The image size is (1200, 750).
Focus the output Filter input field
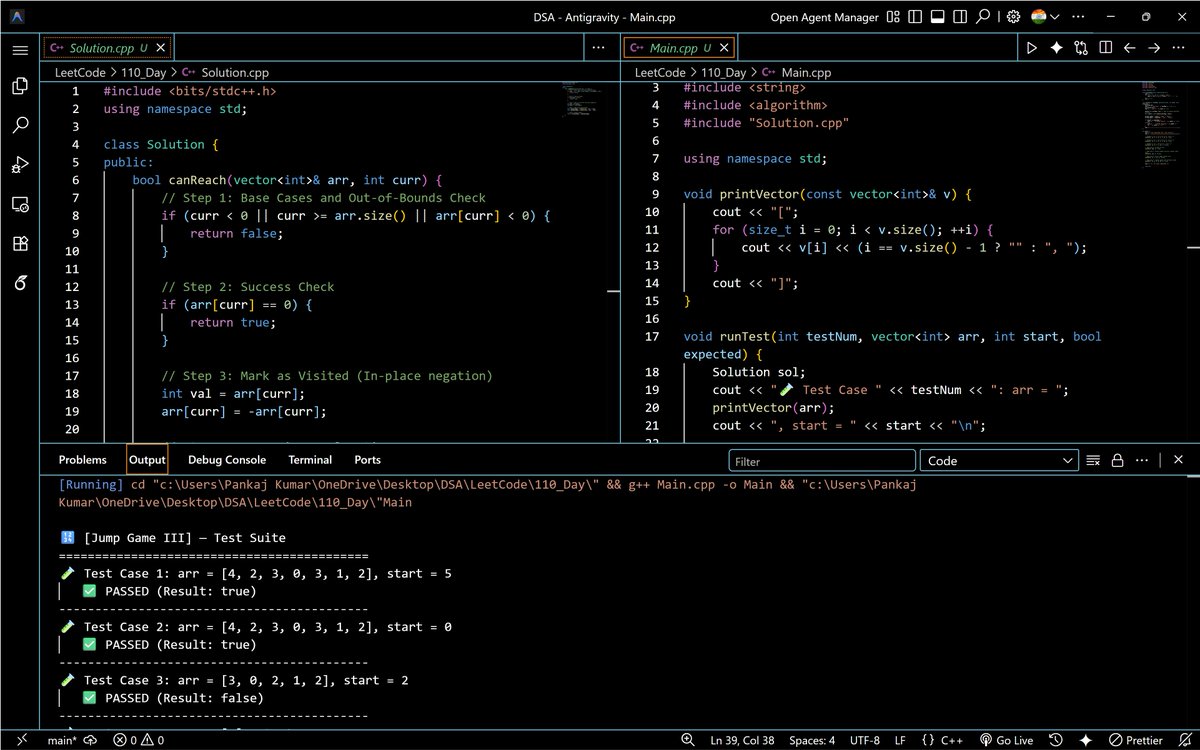[x=822, y=460]
